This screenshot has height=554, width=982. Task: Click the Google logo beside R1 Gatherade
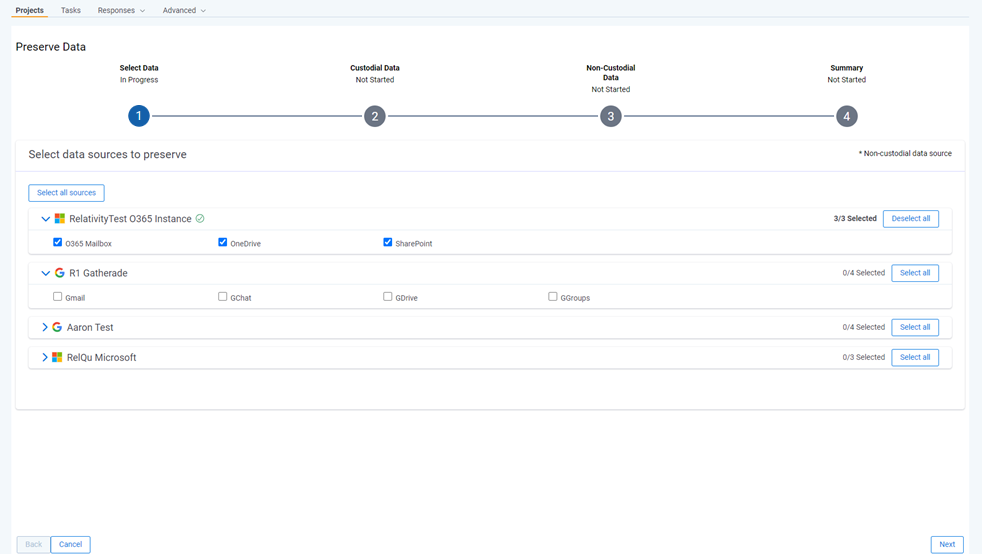click(59, 273)
